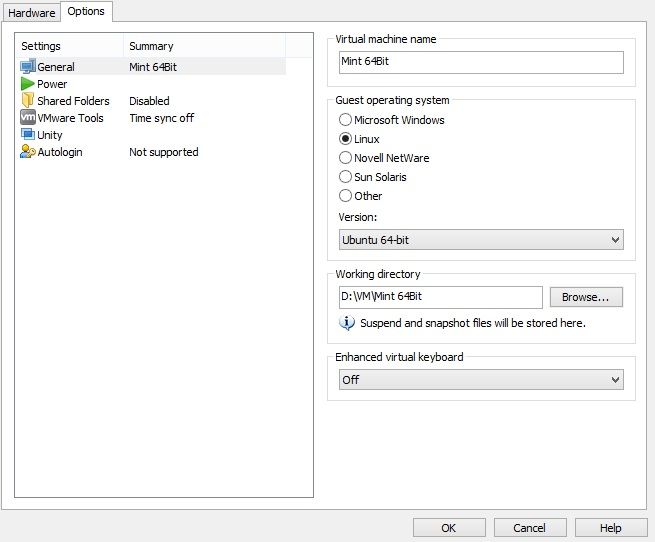
Task: Open Help for this dialog
Action: coord(611,528)
